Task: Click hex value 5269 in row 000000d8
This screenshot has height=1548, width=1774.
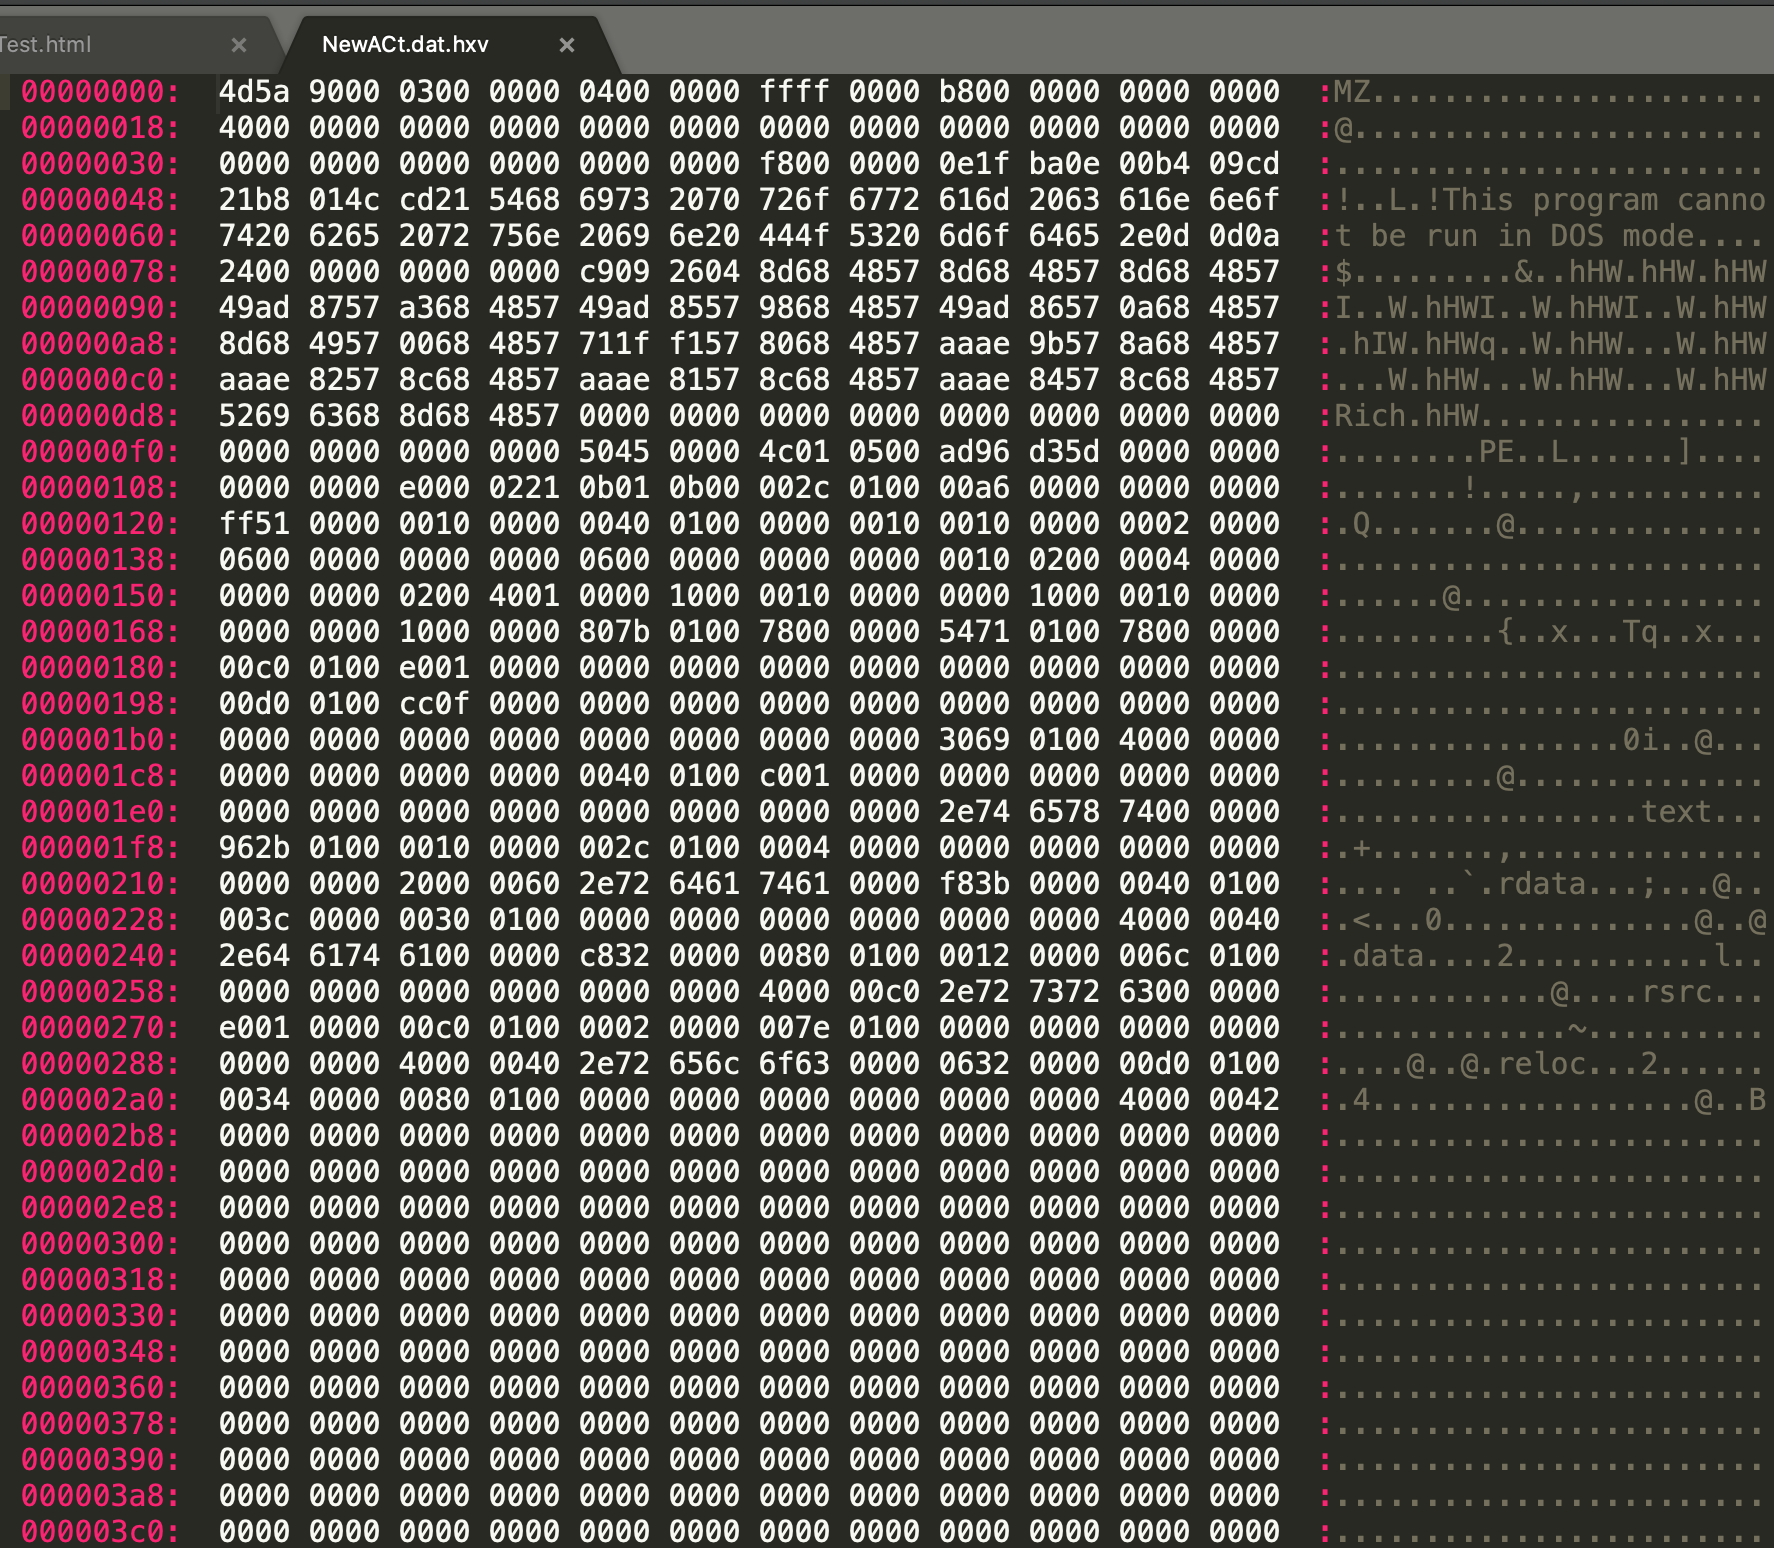Action: (254, 416)
